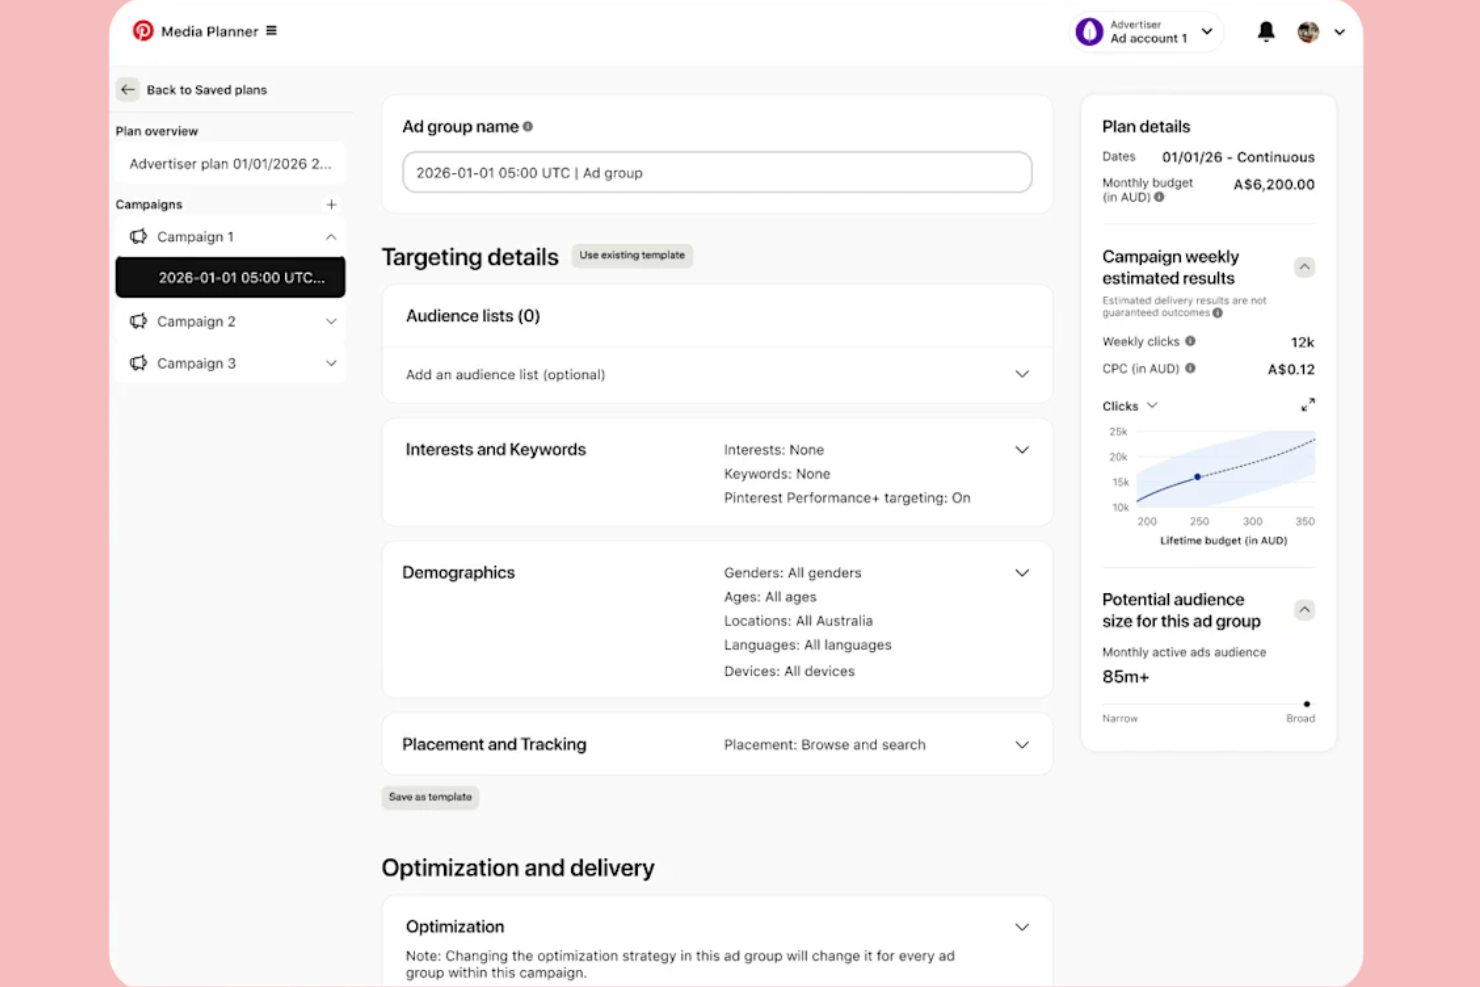Expand Interests and Keywords section
The width and height of the screenshot is (1480, 987).
1022,450
